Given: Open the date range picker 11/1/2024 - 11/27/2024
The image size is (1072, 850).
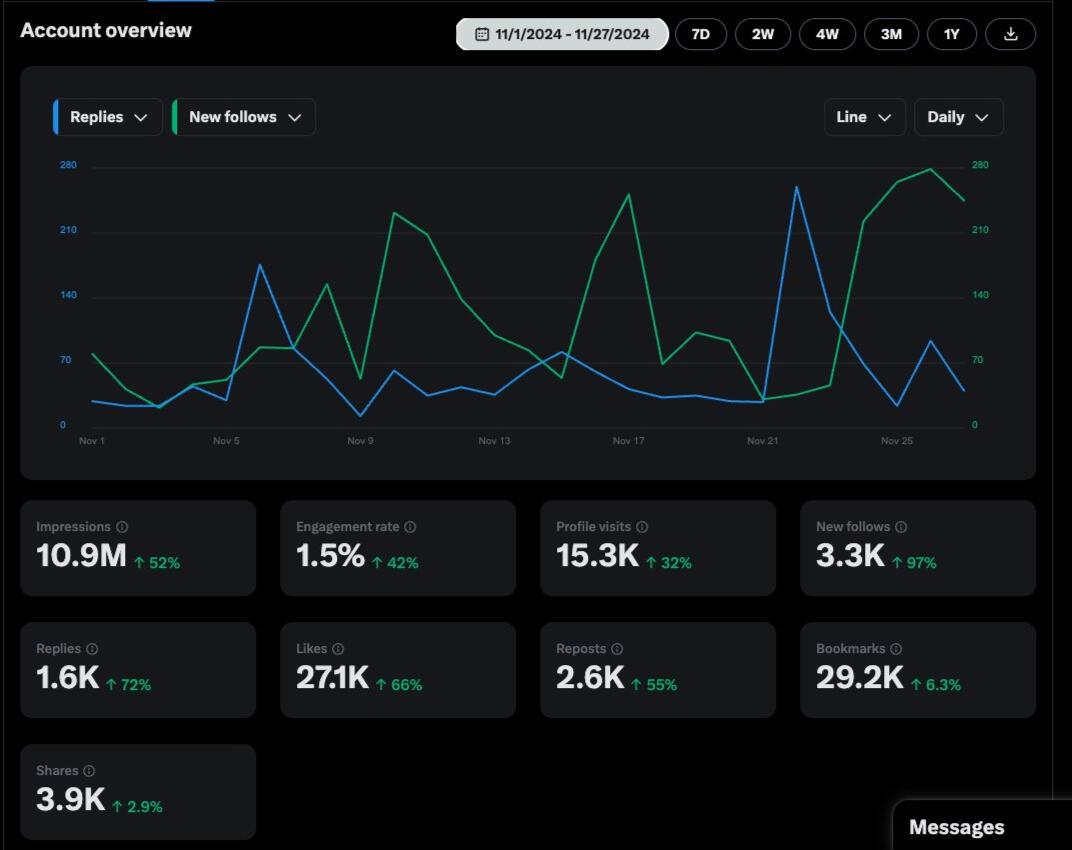Looking at the screenshot, I should pyautogui.click(x=562, y=34).
